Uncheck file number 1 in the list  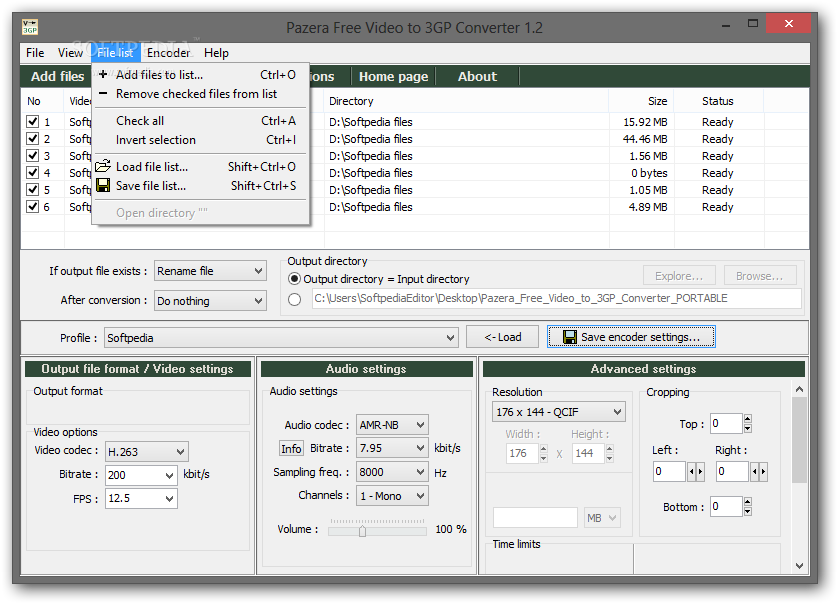click(x=33, y=121)
